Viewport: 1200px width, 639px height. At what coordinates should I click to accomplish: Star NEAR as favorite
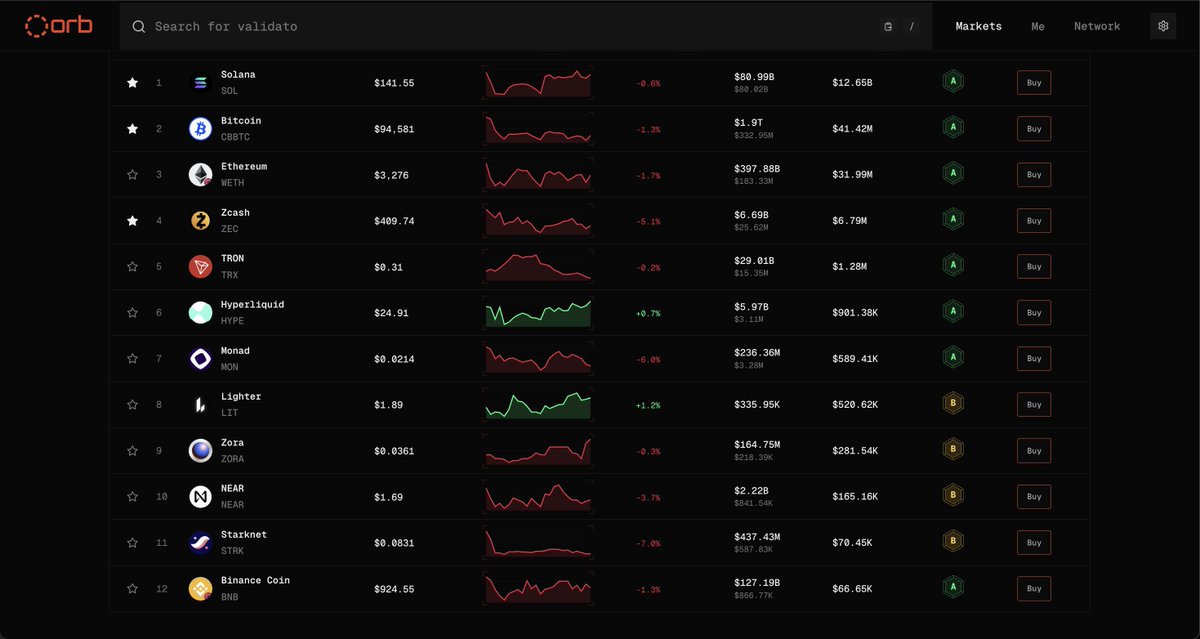132,497
